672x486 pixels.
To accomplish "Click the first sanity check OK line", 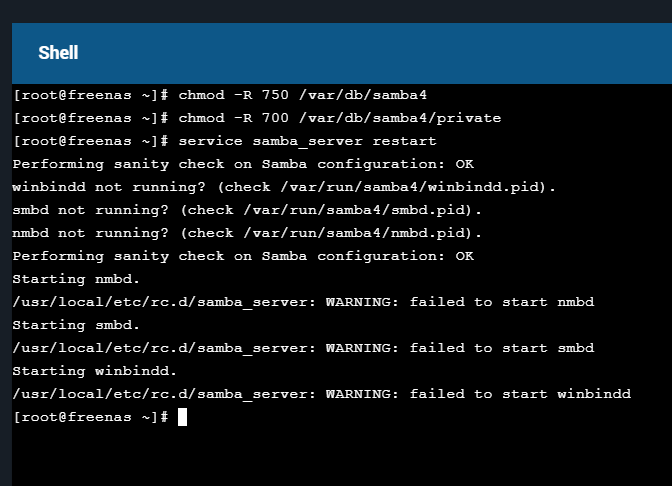I will tap(243, 164).
